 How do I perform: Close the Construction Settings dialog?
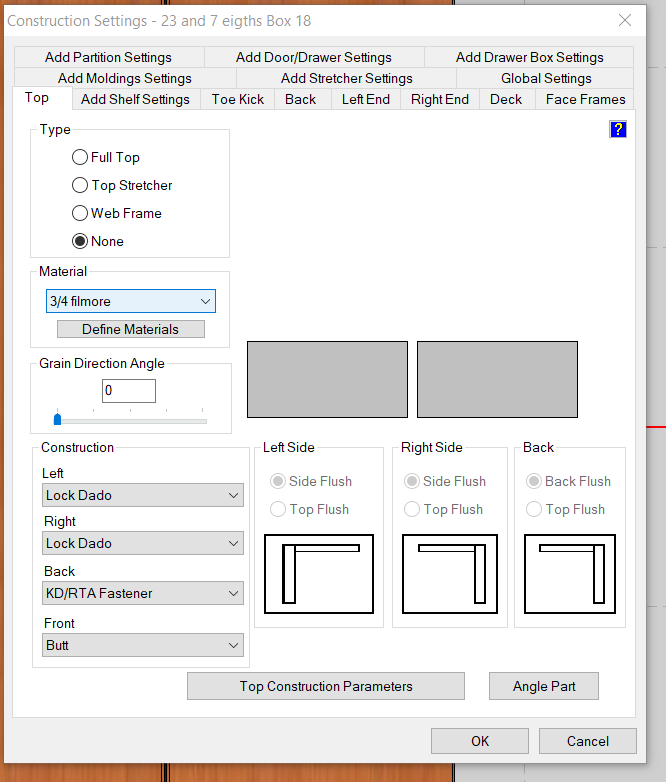(625, 20)
